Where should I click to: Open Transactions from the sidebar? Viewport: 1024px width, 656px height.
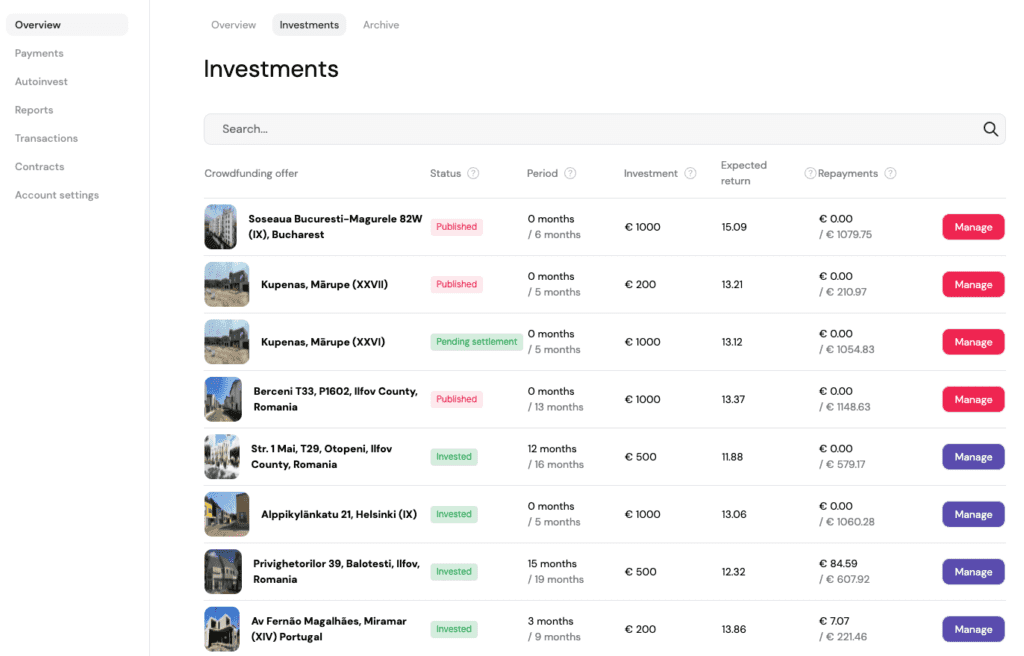pos(46,138)
